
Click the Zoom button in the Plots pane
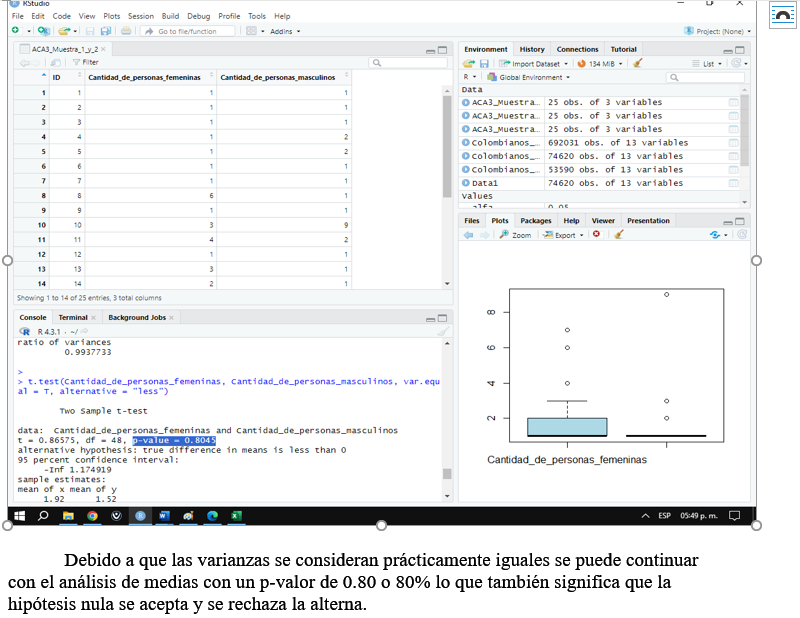(515, 235)
